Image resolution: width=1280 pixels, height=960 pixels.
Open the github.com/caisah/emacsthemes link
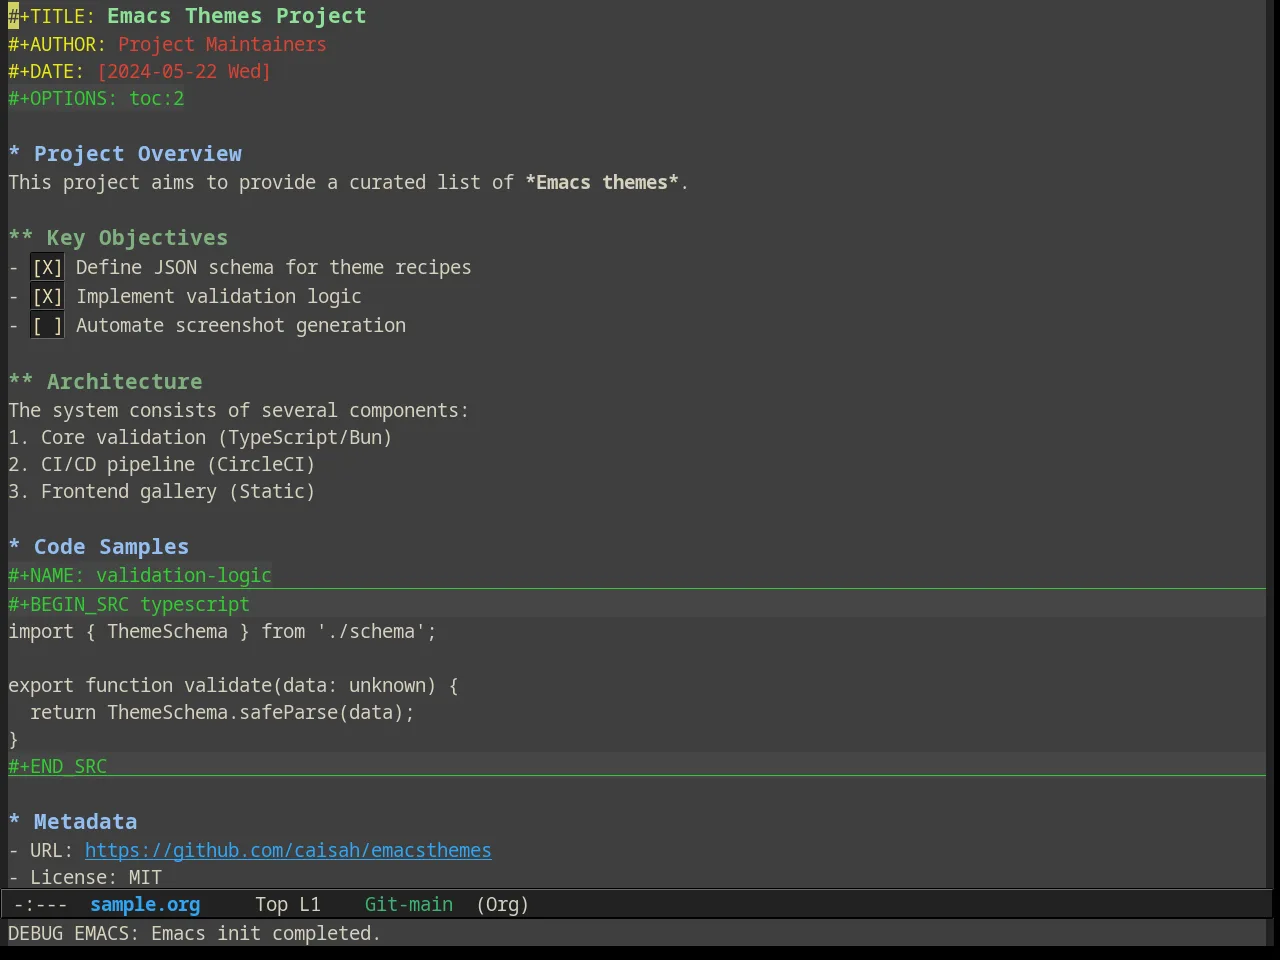(288, 850)
